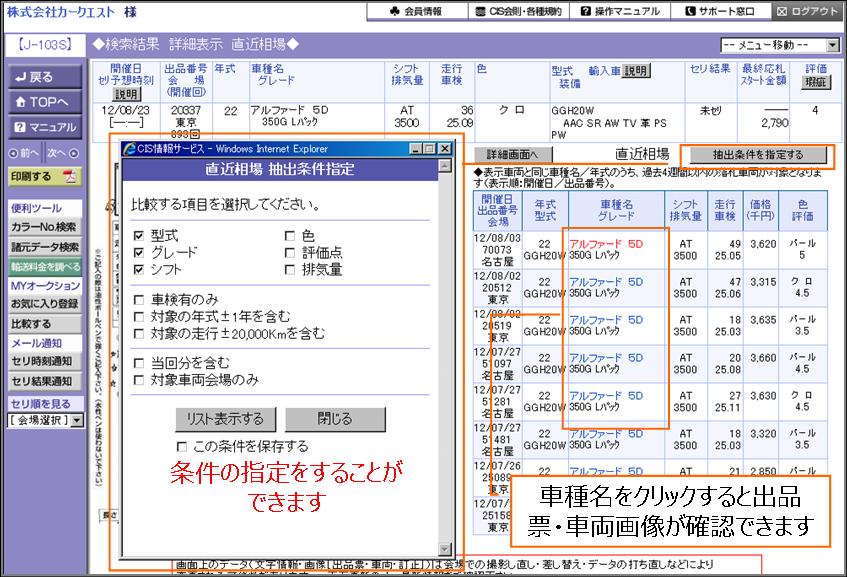The width and height of the screenshot is (847, 577).
Task: Open 操作マニュアル menu item
Action: coord(620,11)
